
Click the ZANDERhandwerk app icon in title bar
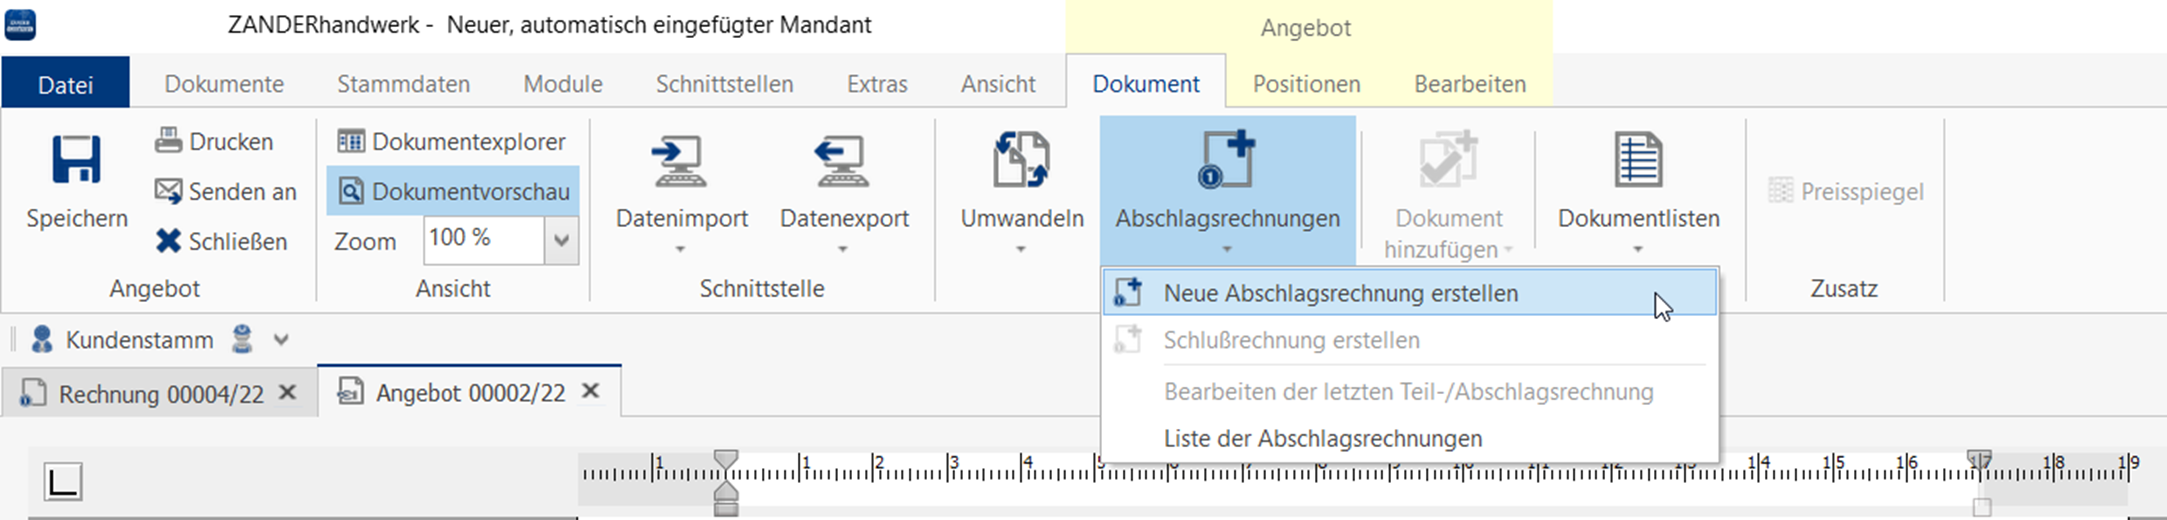[x=21, y=24]
